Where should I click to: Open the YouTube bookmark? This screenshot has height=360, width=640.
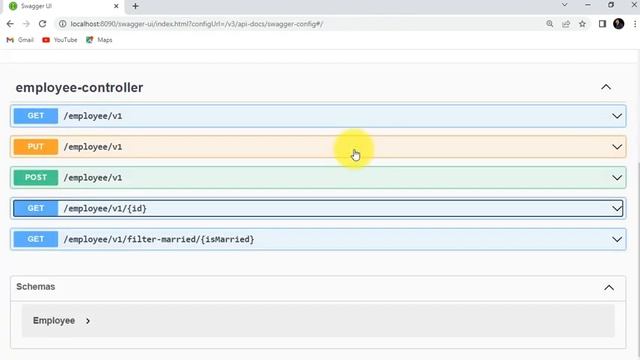click(60, 40)
